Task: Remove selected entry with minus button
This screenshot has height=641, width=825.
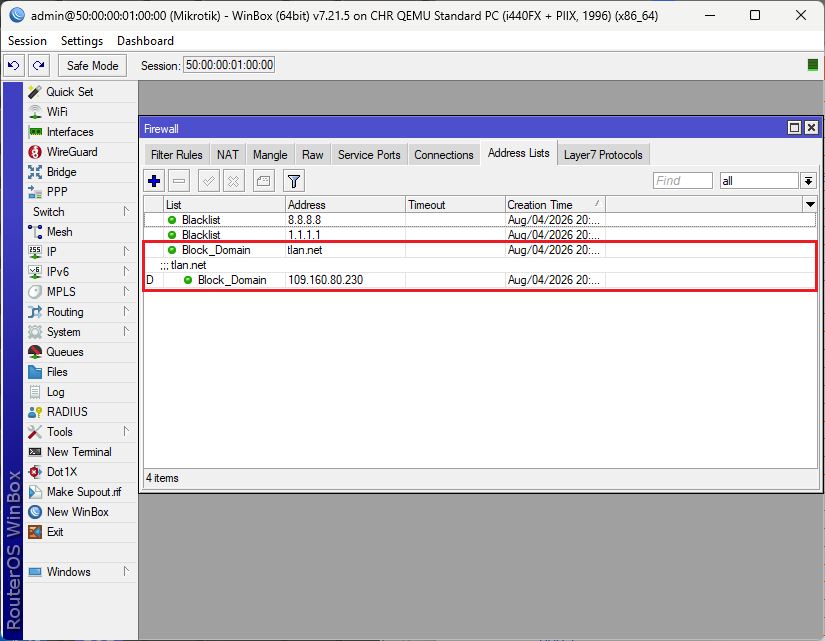Action: (x=179, y=182)
